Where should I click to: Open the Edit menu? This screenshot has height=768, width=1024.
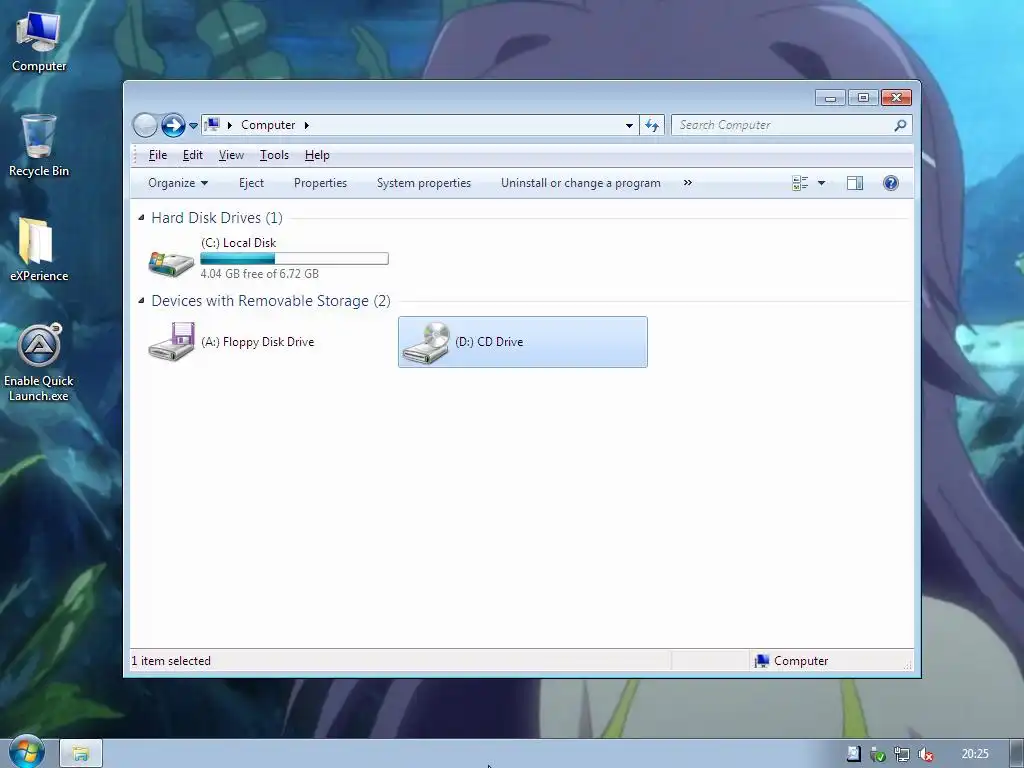tap(193, 155)
